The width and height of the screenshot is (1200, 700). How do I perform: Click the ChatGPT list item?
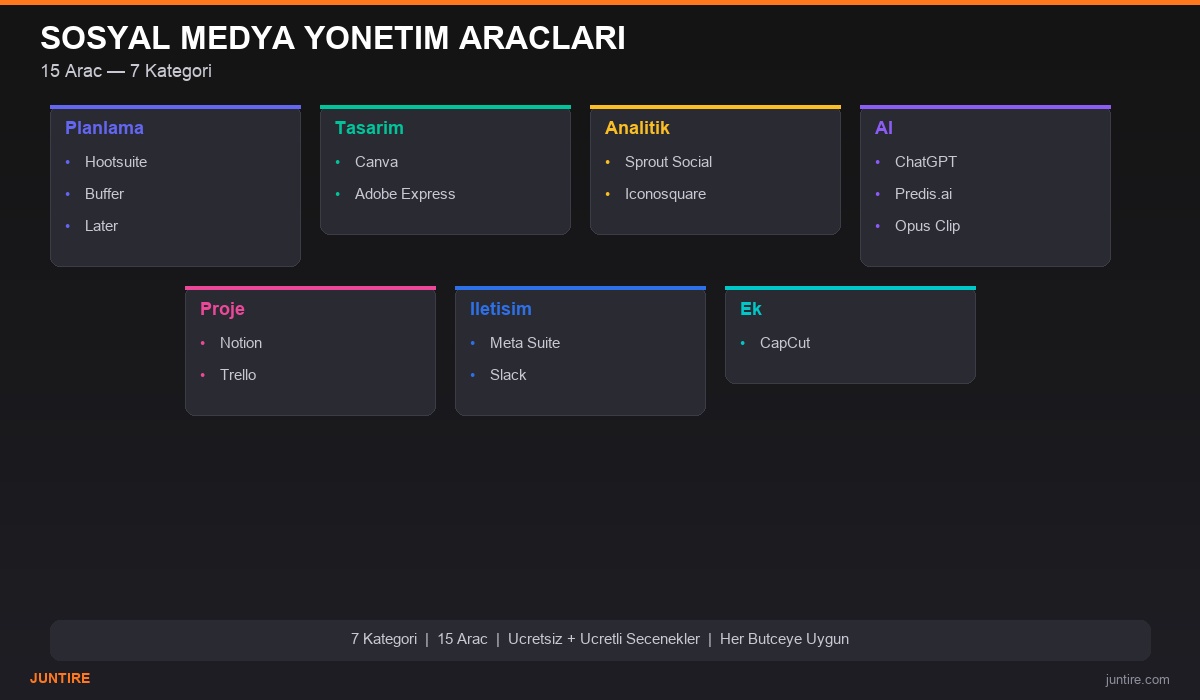(926, 162)
